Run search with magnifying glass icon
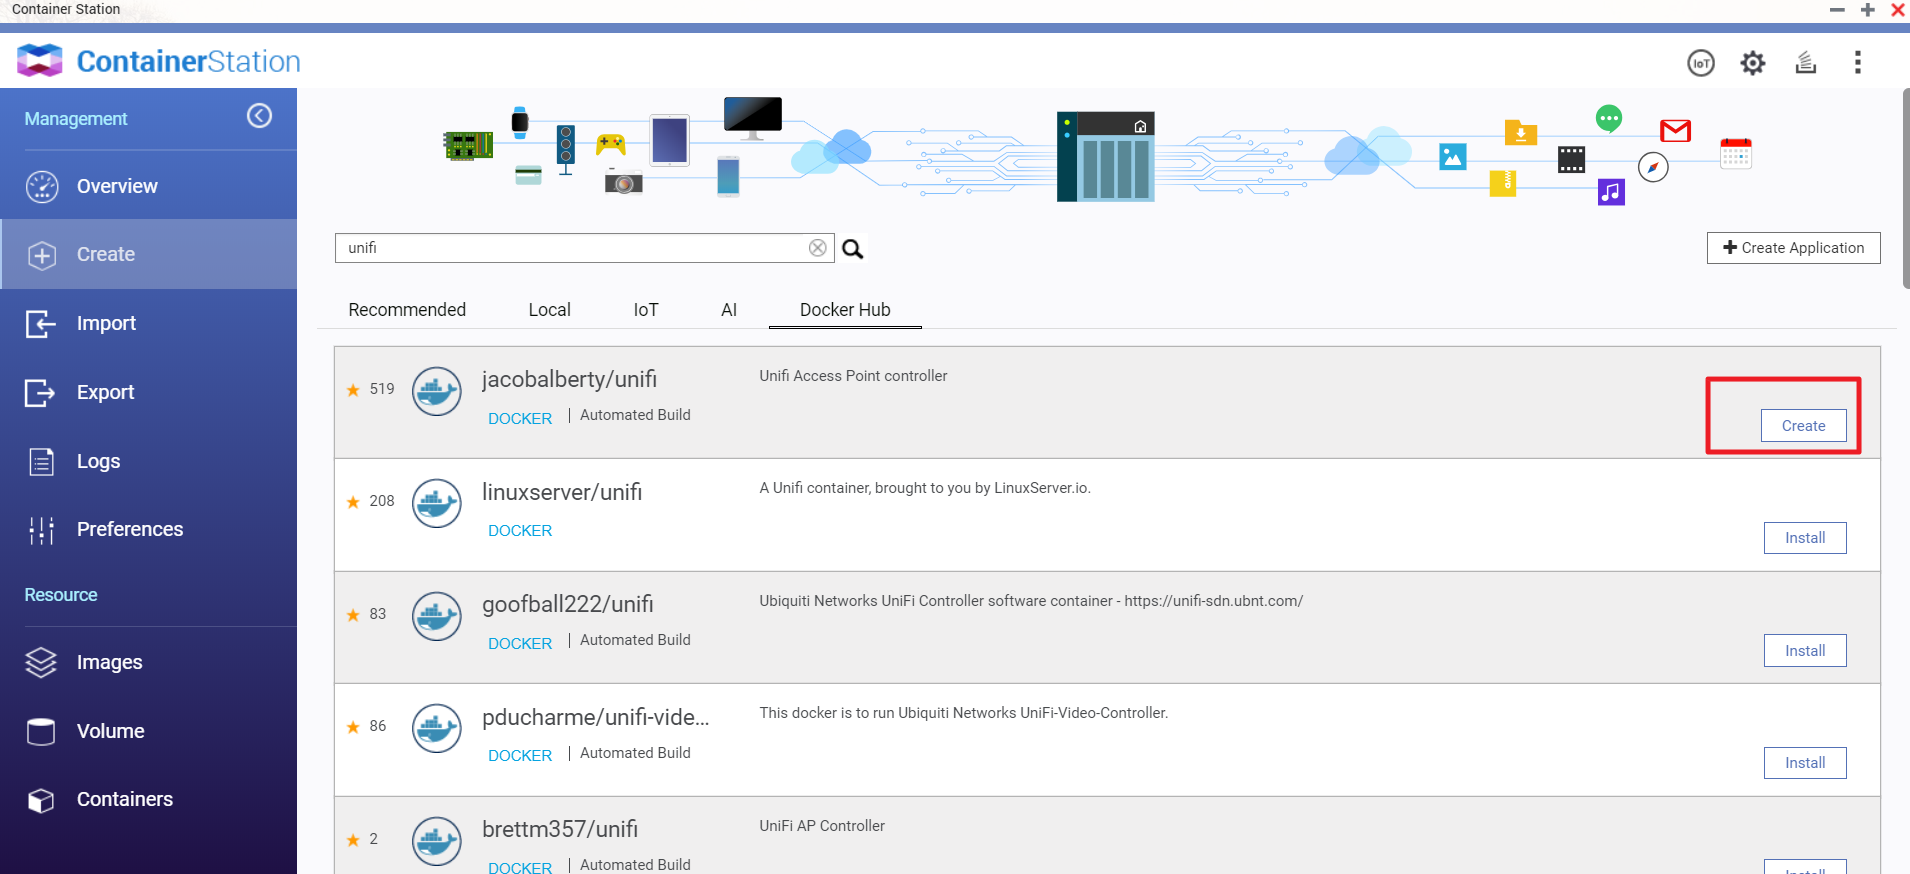This screenshot has width=1910, height=874. [852, 249]
